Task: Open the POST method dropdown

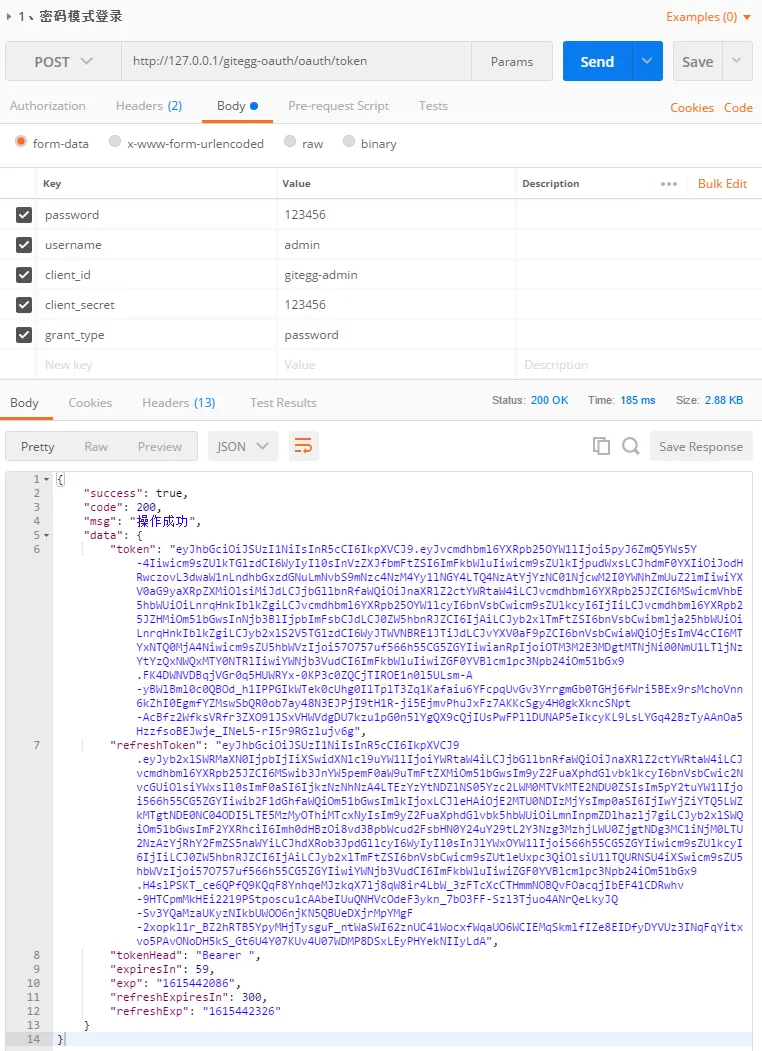Action: (63, 62)
